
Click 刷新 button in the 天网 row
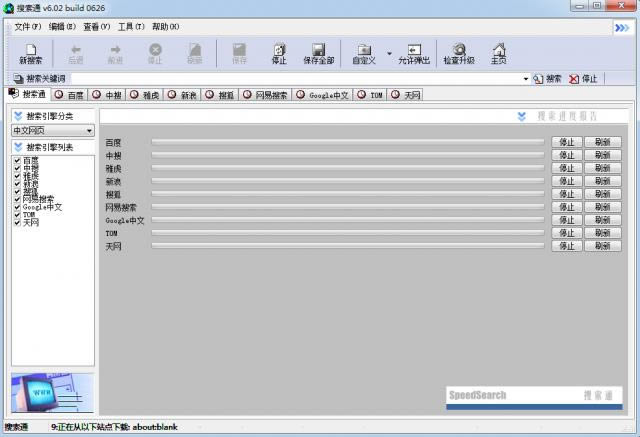[603, 246]
